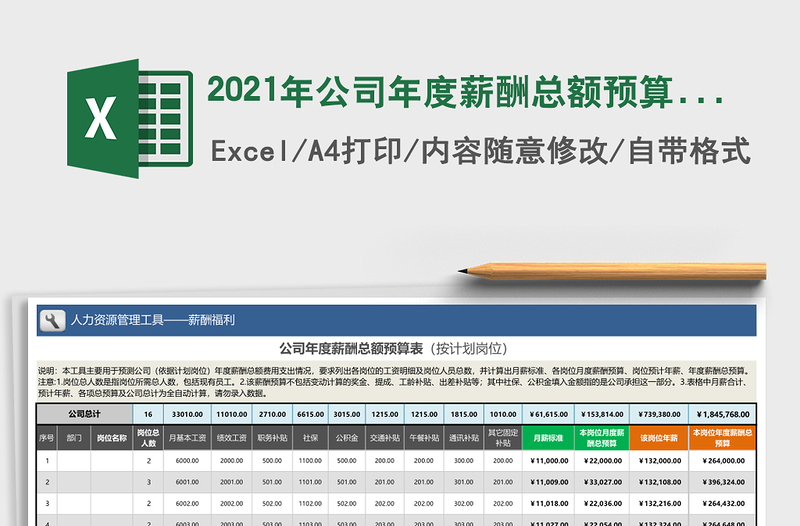This screenshot has width=800, height=526.
Task: Select the 社保 column header cell
Action: 310,438
